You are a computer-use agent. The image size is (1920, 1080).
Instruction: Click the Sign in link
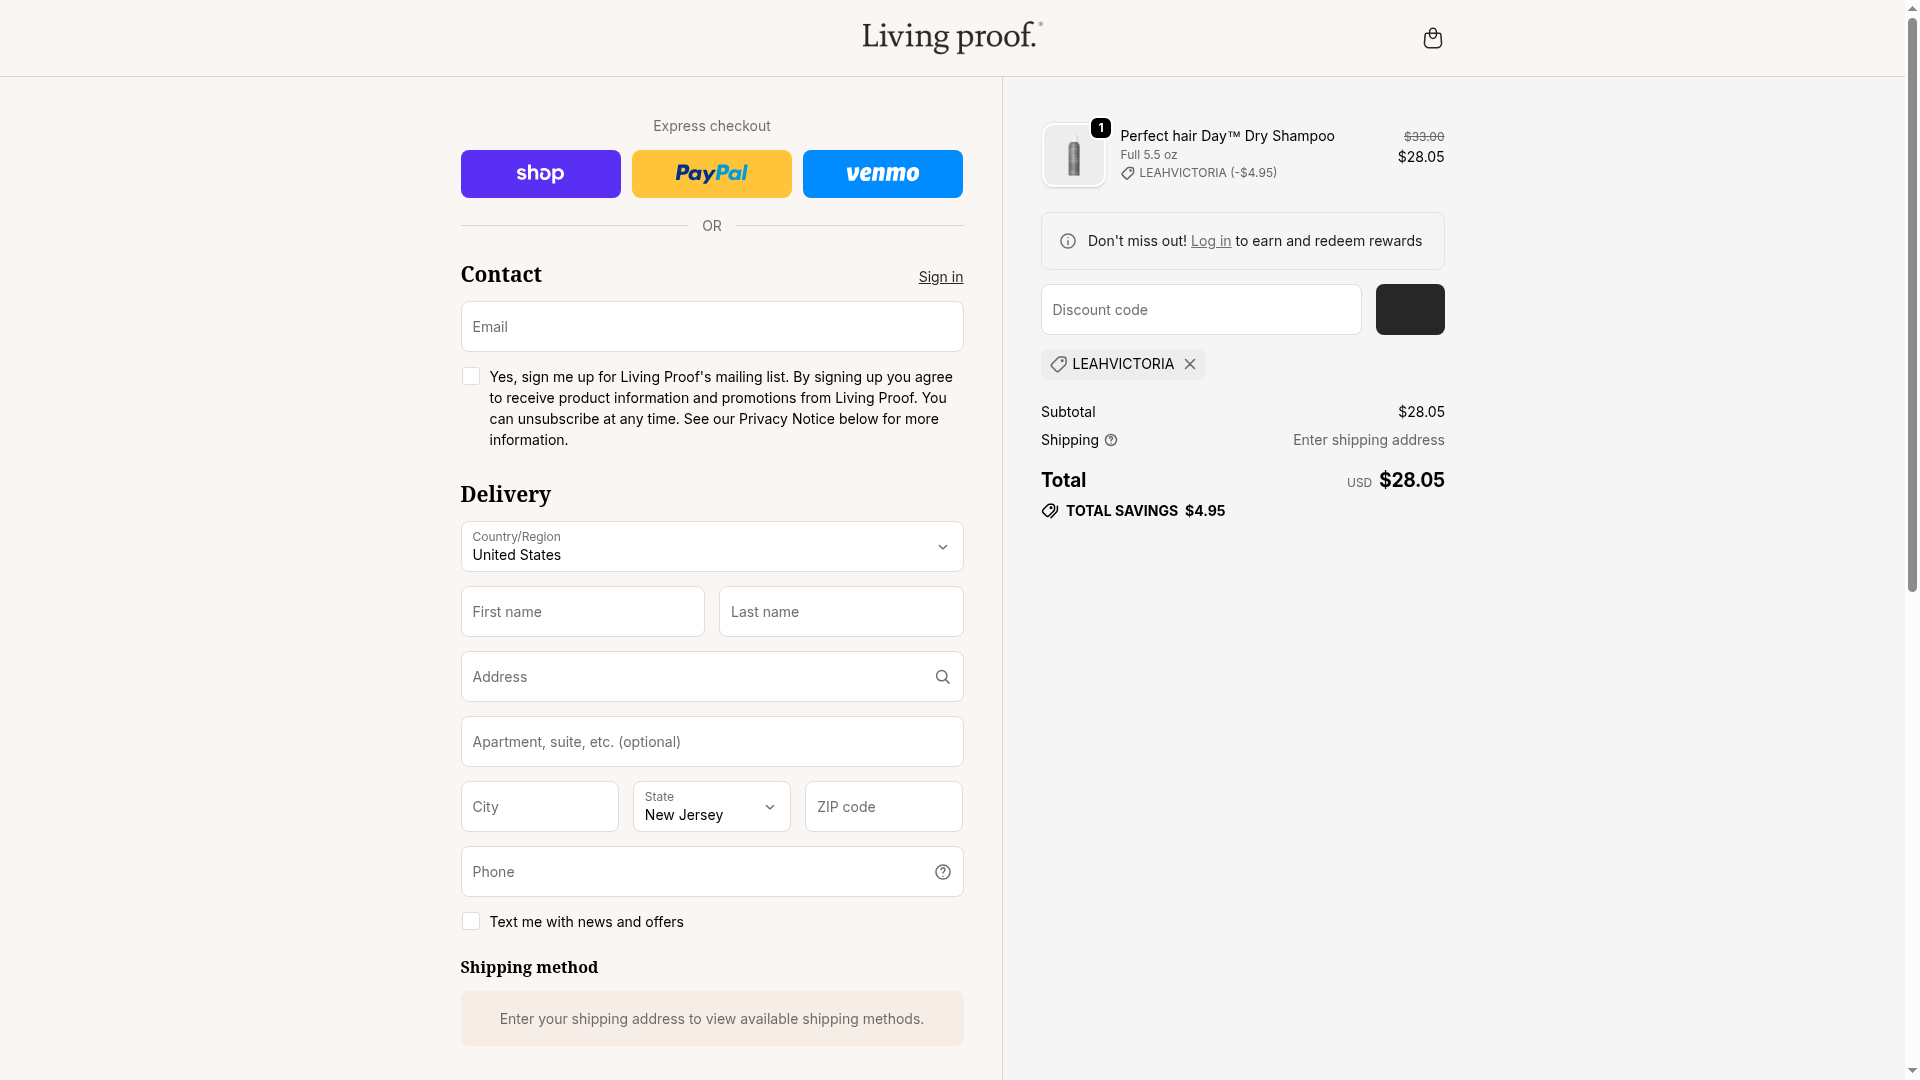coord(940,277)
